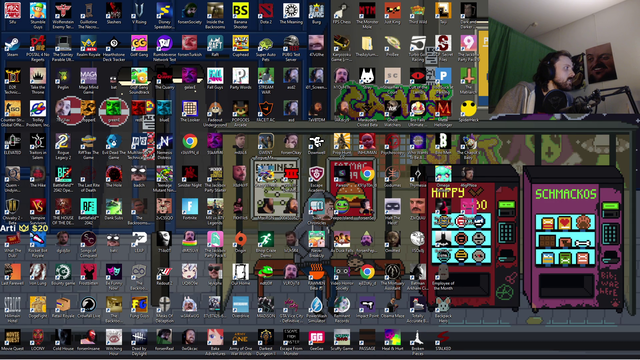This screenshot has height=360, width=640.
Task: Open the Origin launcher shortcut
Action: click(240, 239)
